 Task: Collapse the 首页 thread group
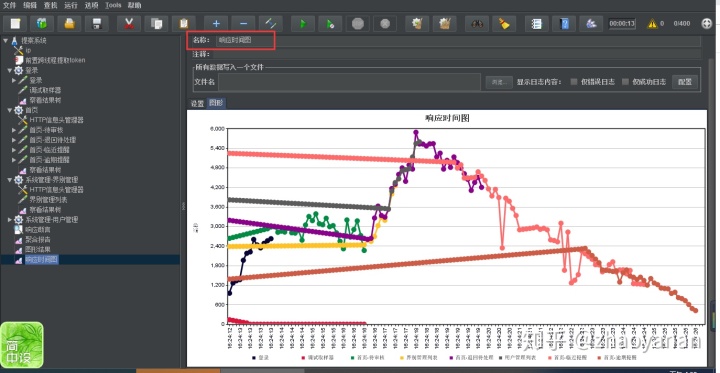10,110
